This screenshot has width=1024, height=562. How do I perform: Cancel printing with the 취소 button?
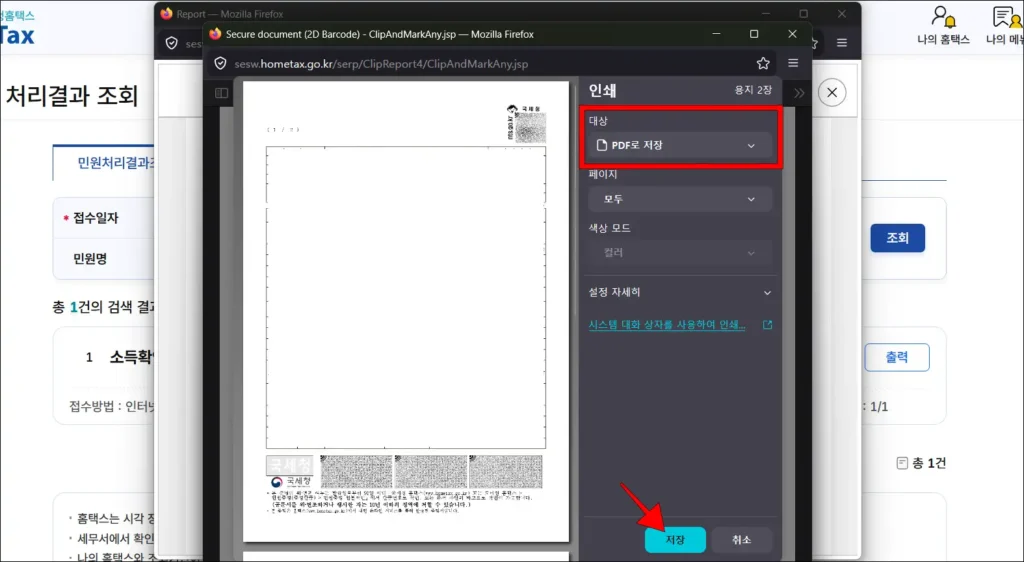tap(741, 540)
